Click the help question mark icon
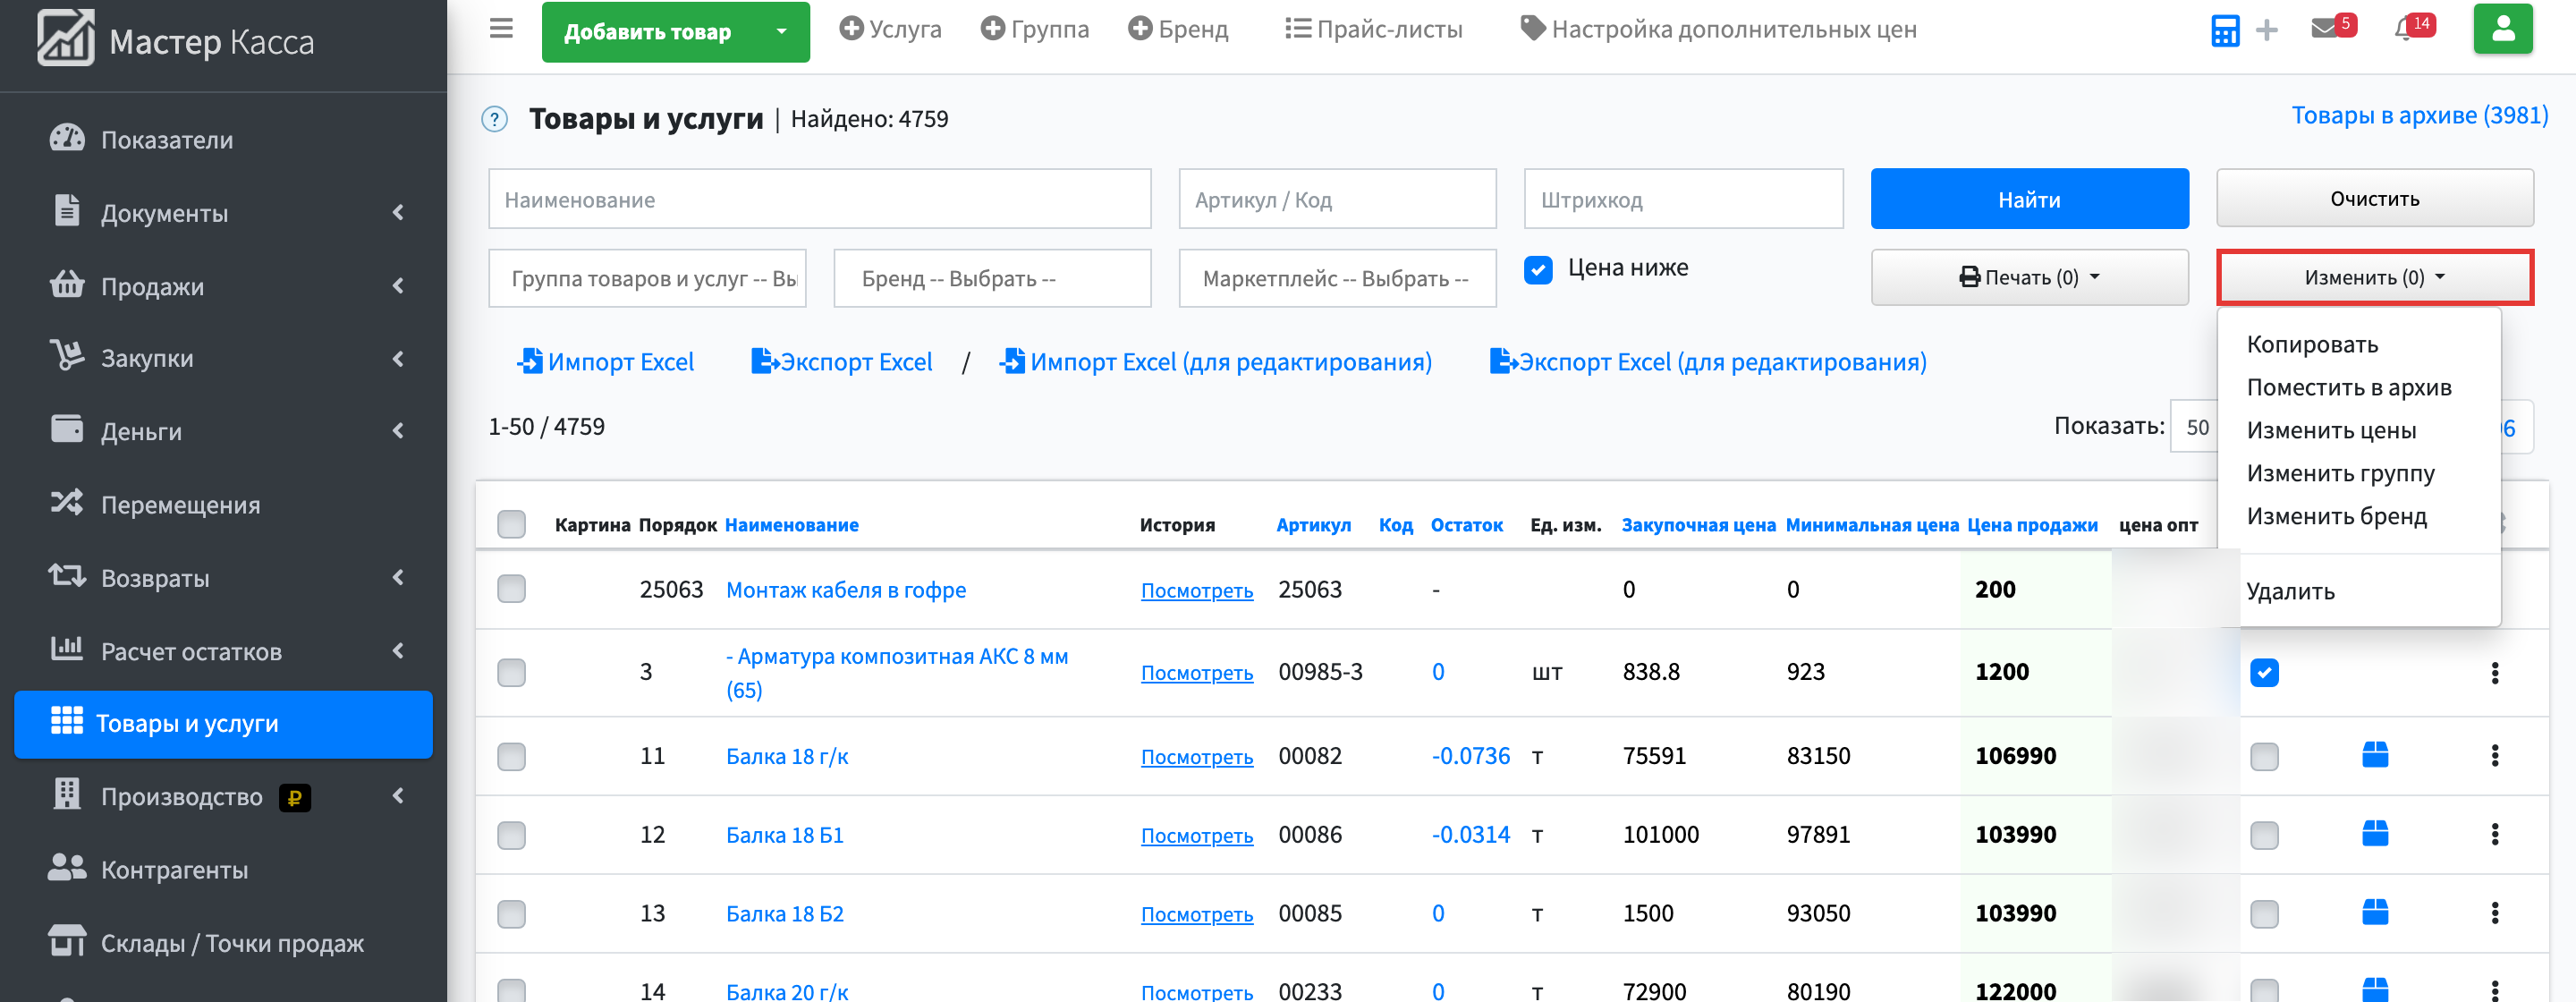Viewport: 2576px width, 1002px height. [494, 119]
